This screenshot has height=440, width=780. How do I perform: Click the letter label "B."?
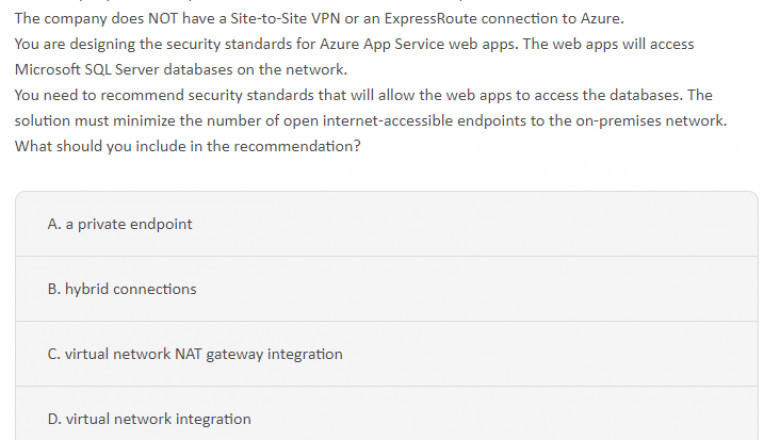tap(54, 289)
